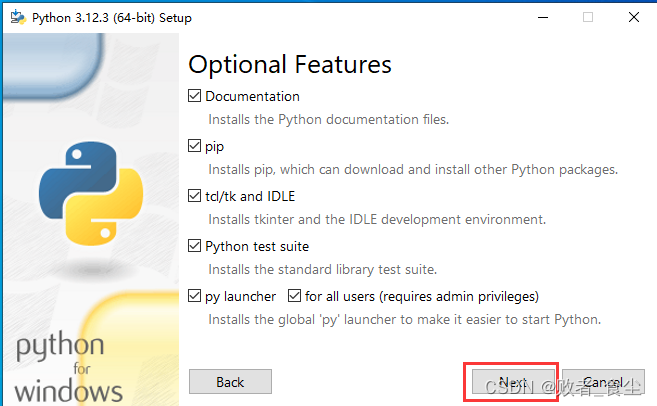Go back with the Back button

coord(230,382)
